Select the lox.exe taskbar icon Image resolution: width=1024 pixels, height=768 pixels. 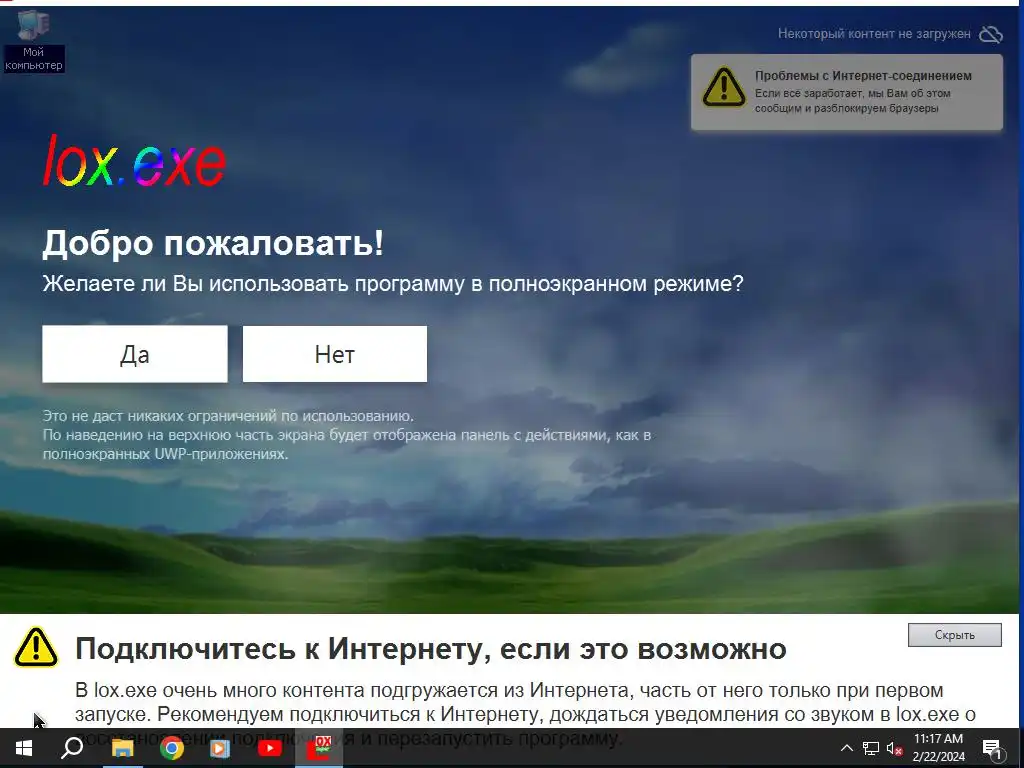pos(319,748)
